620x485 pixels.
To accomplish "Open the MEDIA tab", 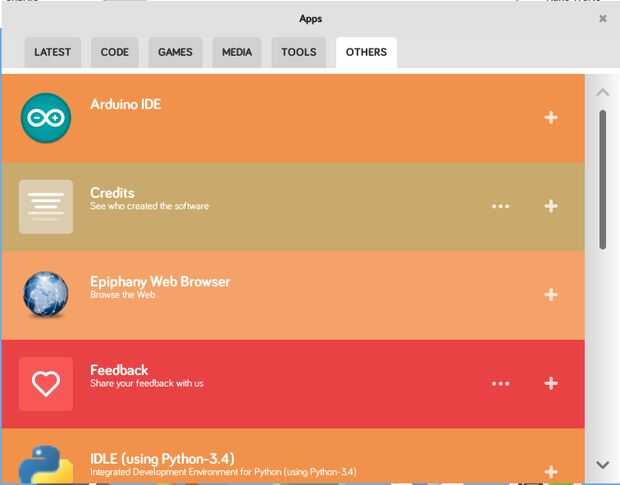I will click(237, 52).
